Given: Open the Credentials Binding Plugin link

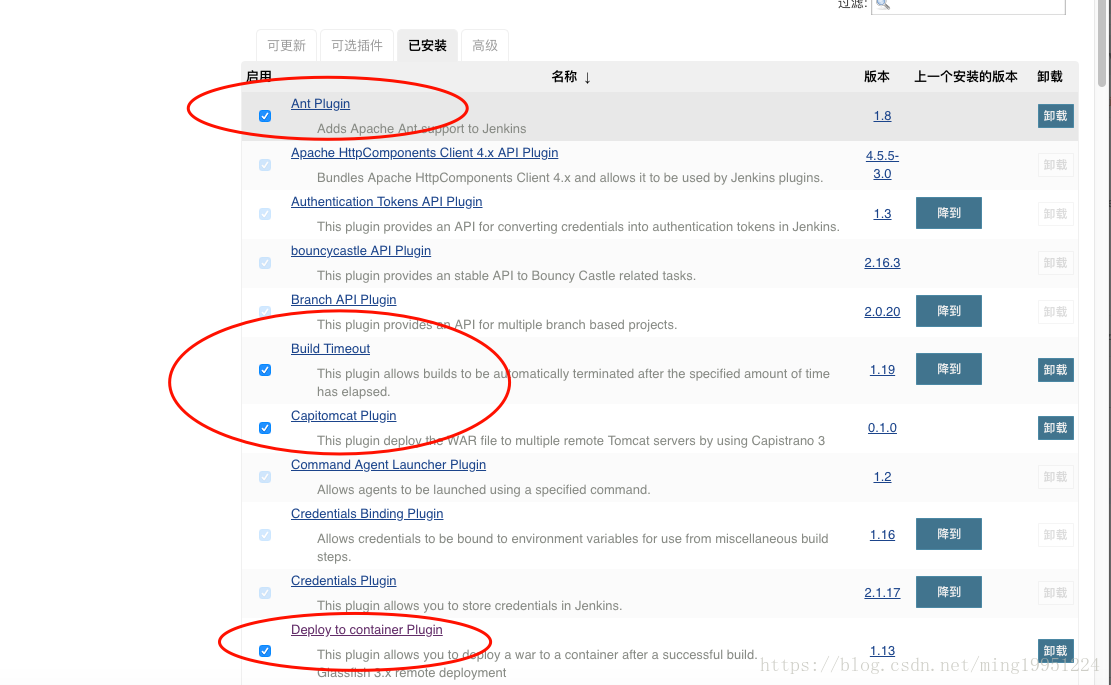Looking at the screenshot, I should click(367, 514).
